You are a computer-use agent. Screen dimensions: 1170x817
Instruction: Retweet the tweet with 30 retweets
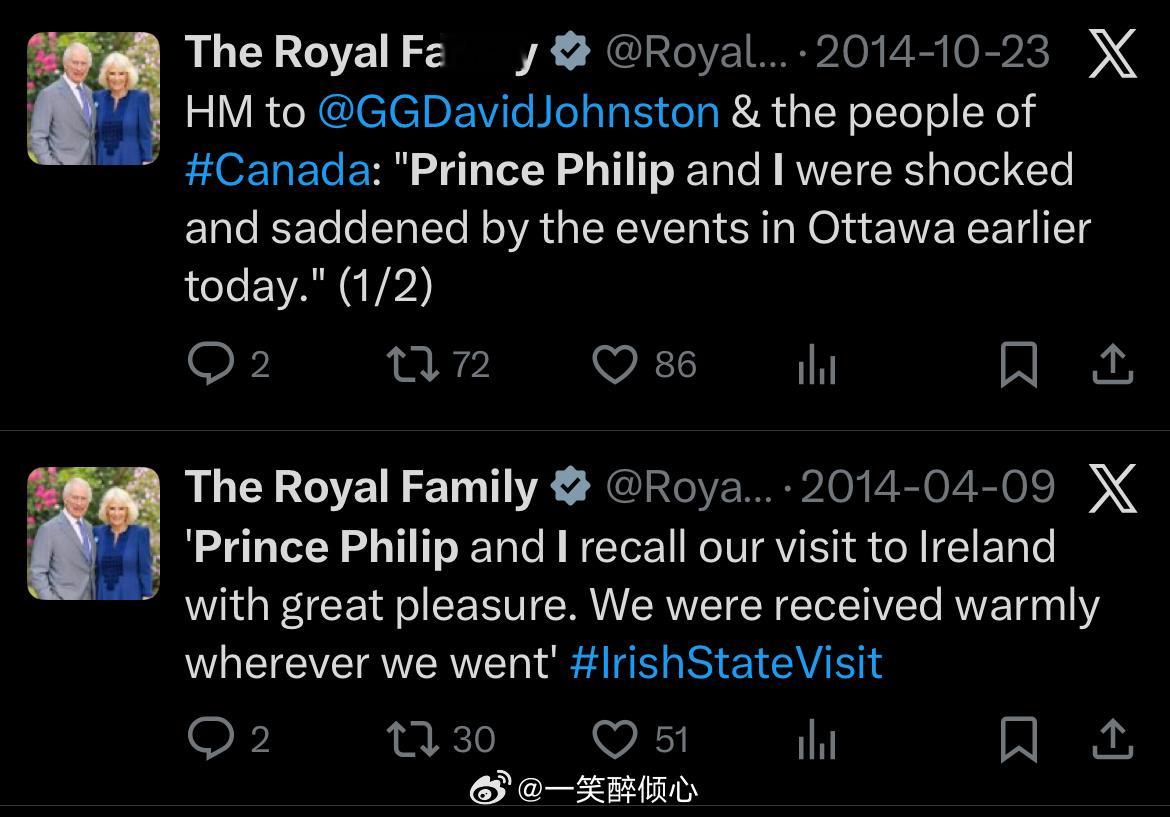(413, 739)
